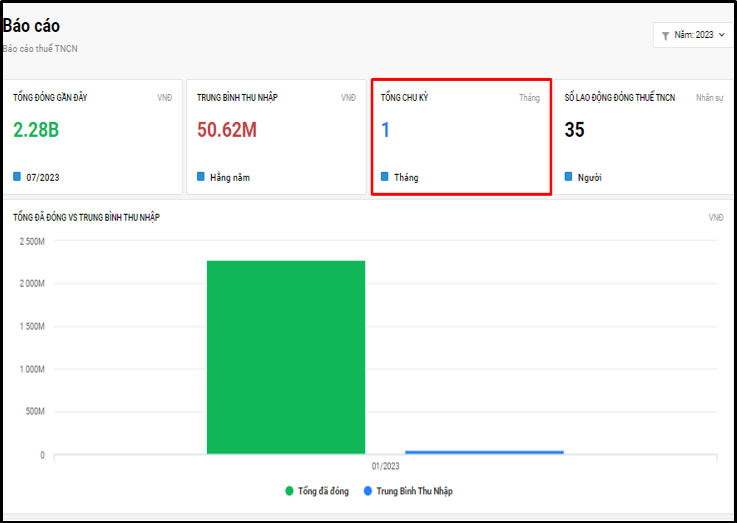Viewport: 737px width, 523px height.
Task: Click the 07/2023 date label
Action: (x=43, y=178)
